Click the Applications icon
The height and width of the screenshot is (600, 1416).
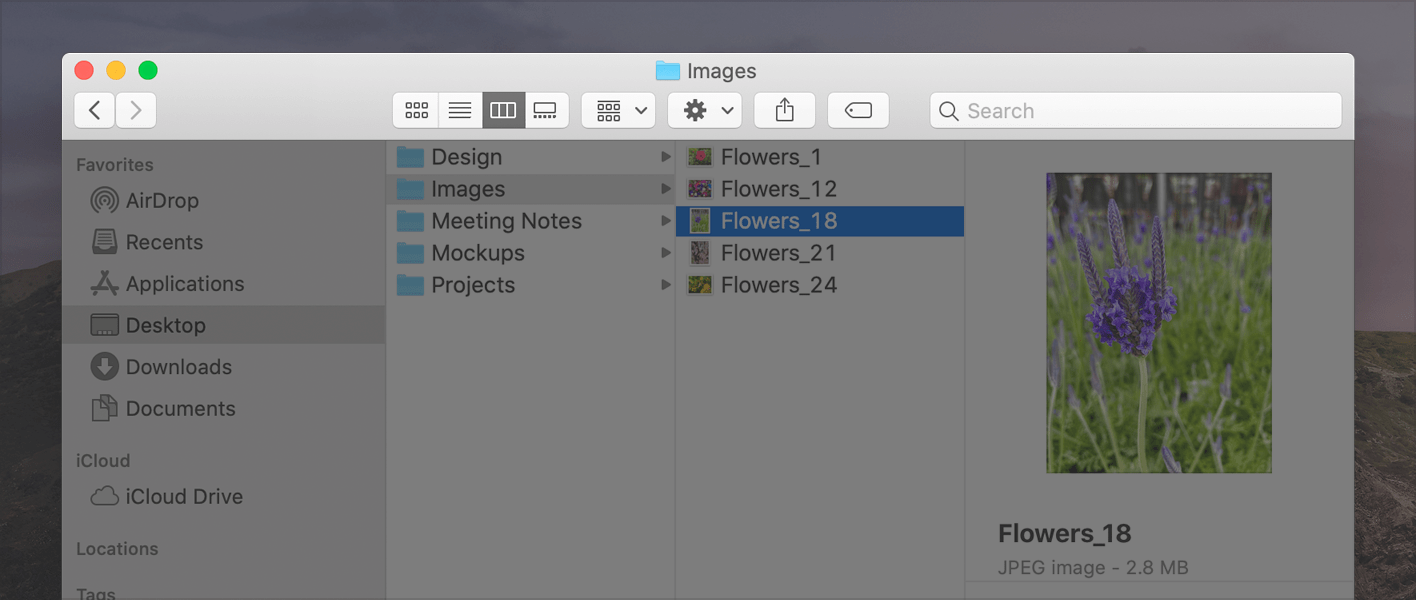tap(104, 284)
